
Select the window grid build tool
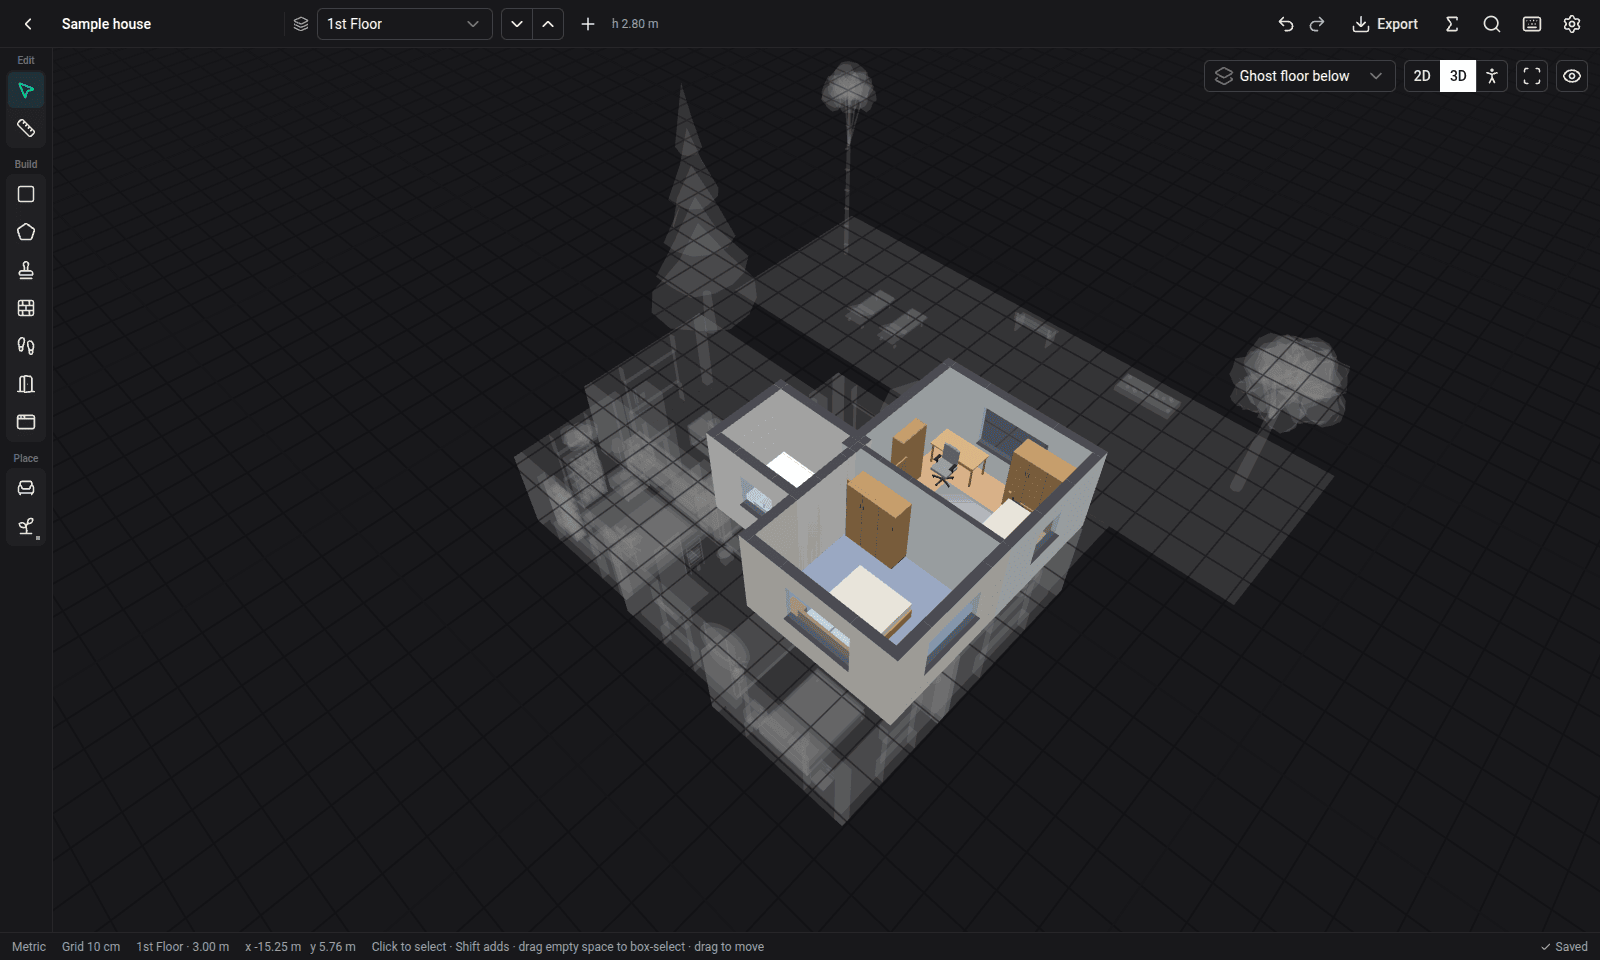pyautogui.click(x=26, y=309)
